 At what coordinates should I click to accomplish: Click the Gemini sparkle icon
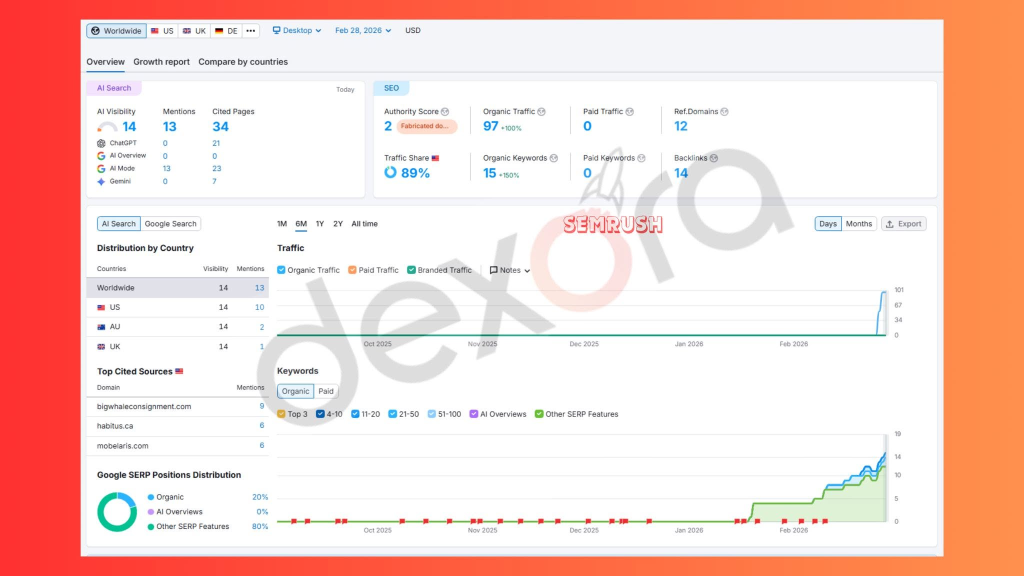click(x=101, y=182)
